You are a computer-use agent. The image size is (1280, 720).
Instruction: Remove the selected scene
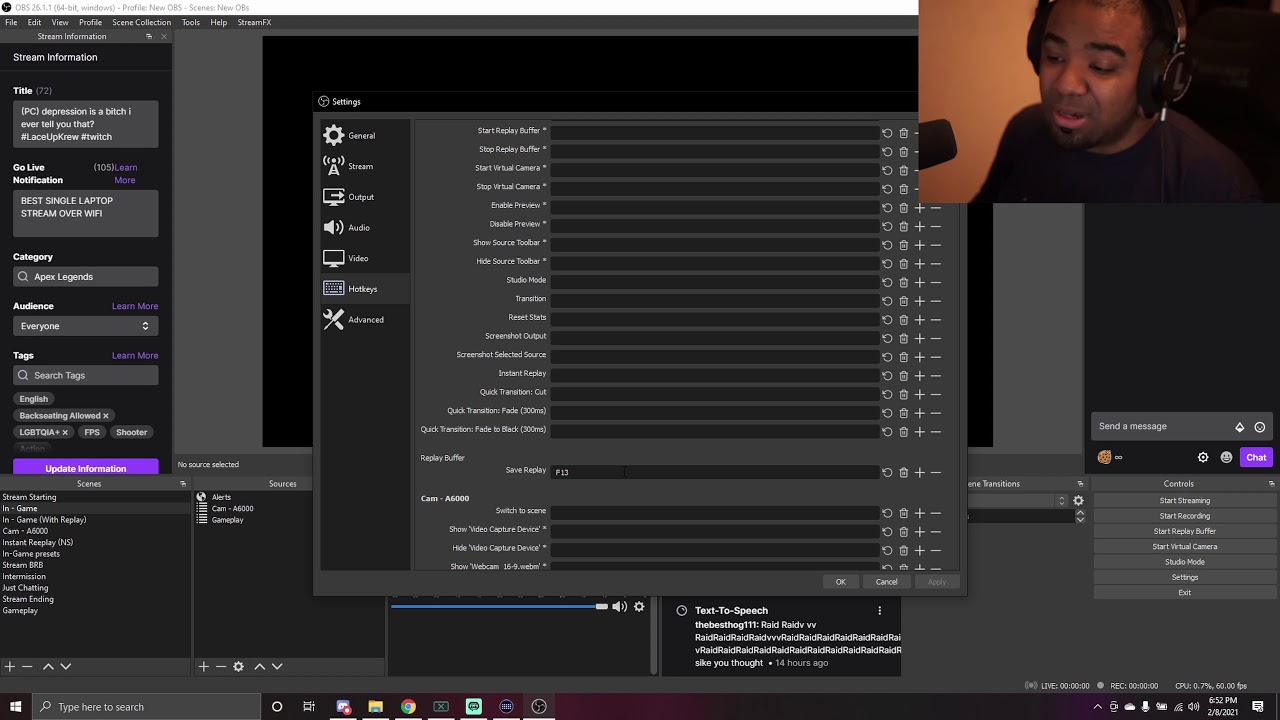coord(27,666)
